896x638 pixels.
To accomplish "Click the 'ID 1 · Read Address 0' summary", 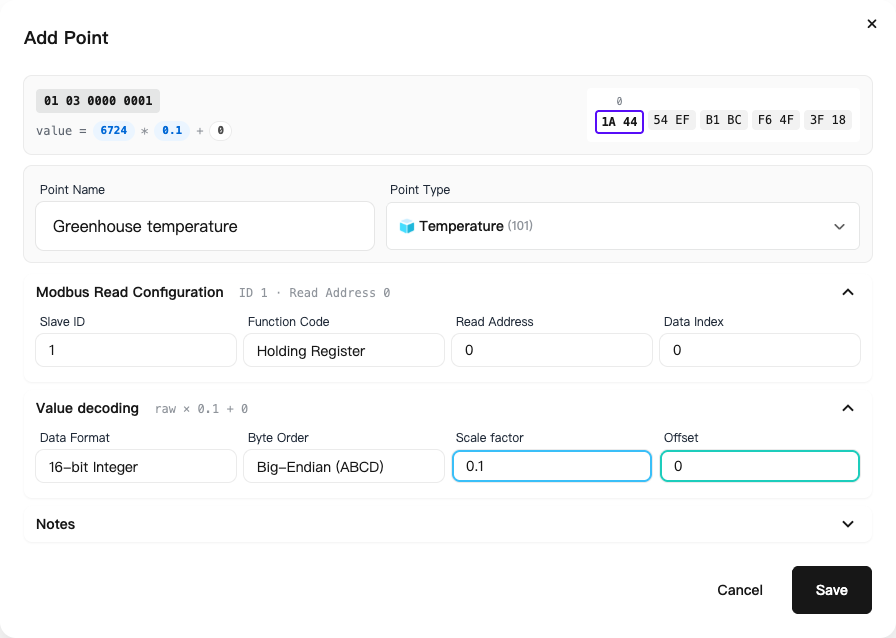I will [314, 293].
